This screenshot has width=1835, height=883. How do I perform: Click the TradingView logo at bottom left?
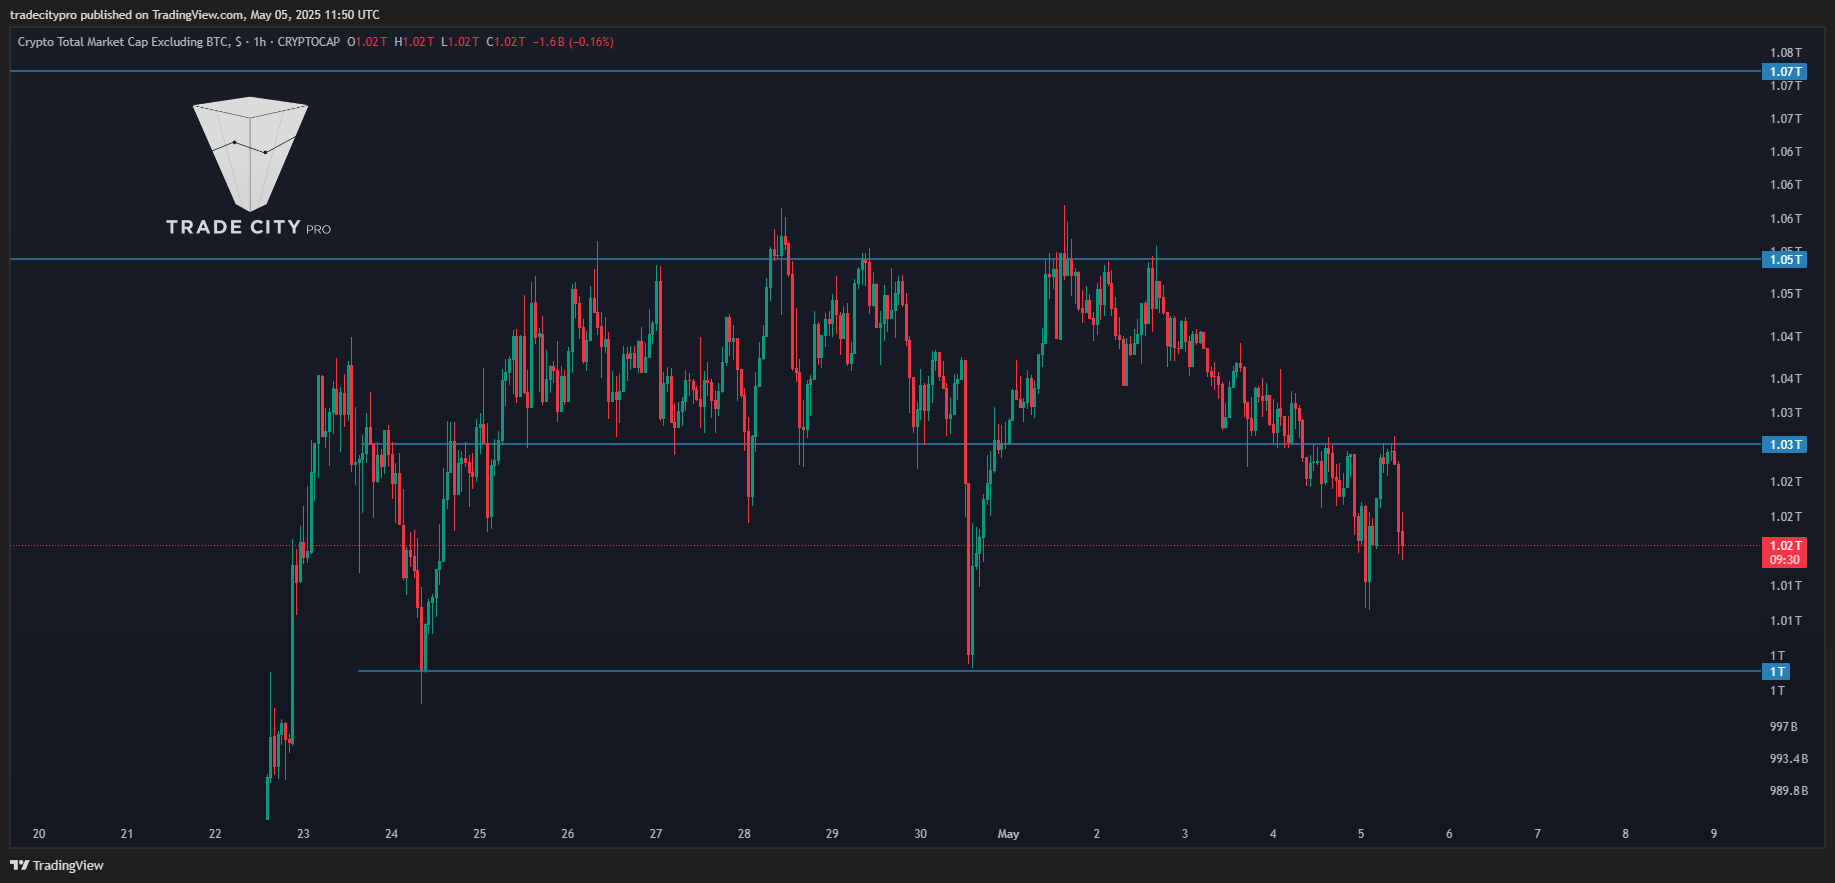click(x=57, y=865)
